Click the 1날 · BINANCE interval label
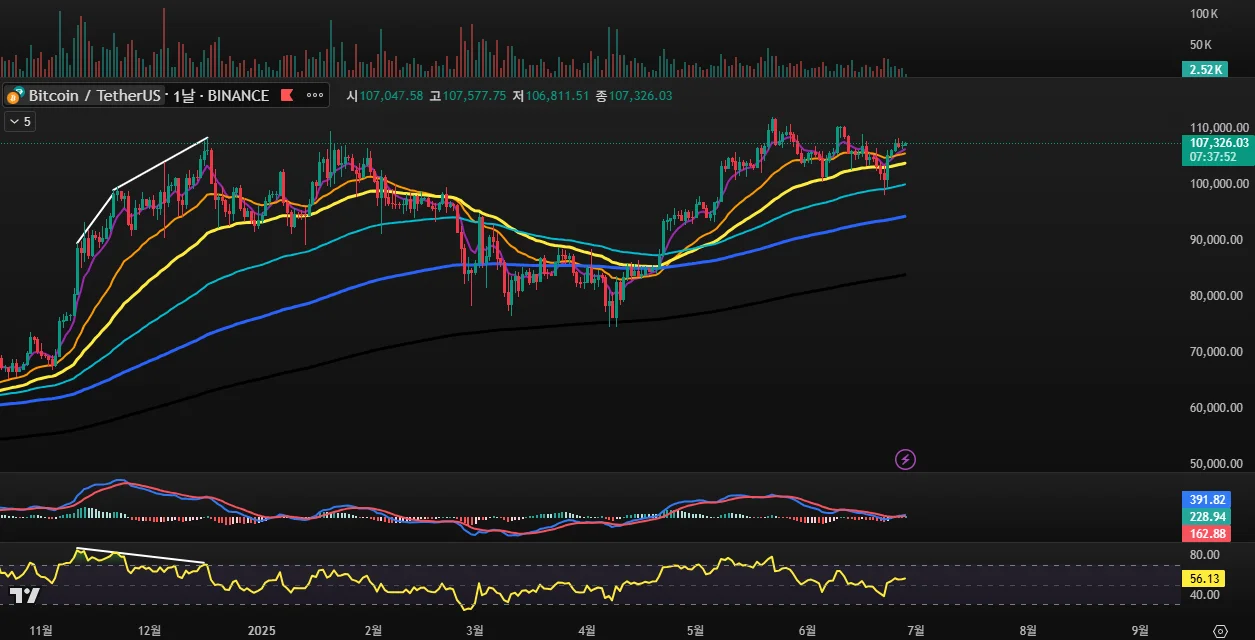Viewport: 1255px width, 640px height. (x=221, y=96)
